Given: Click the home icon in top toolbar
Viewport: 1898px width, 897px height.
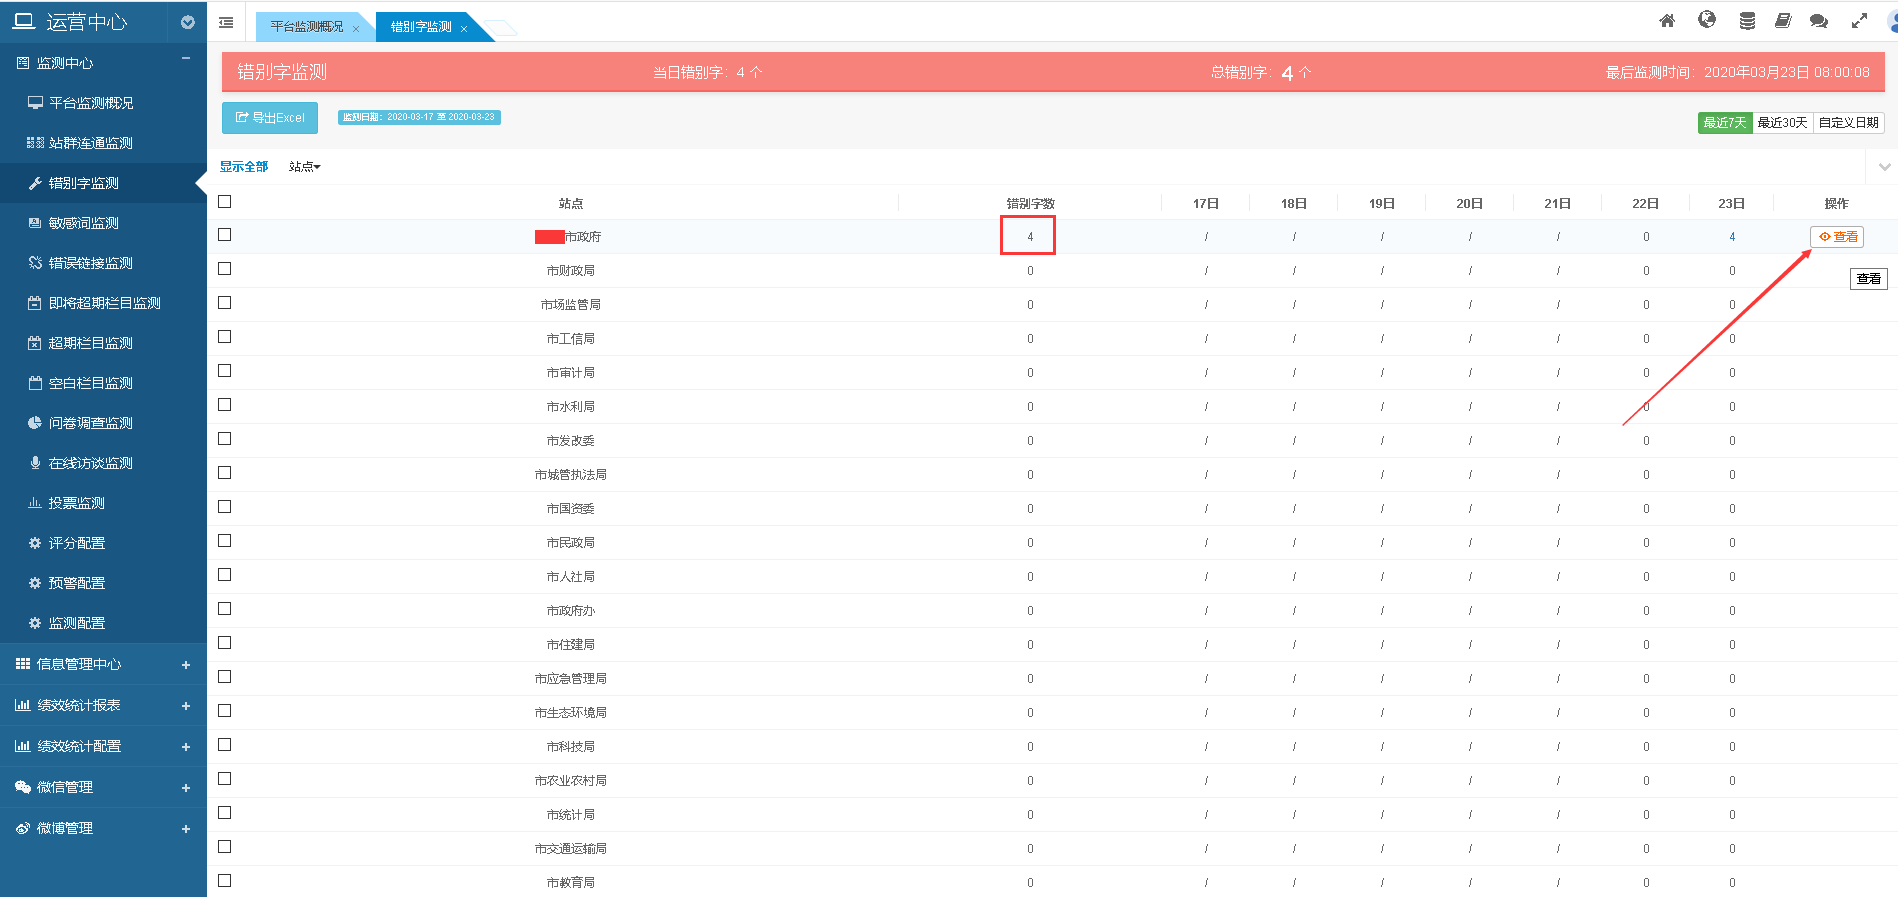Looking at the screenshot, I should [1667, 21].
